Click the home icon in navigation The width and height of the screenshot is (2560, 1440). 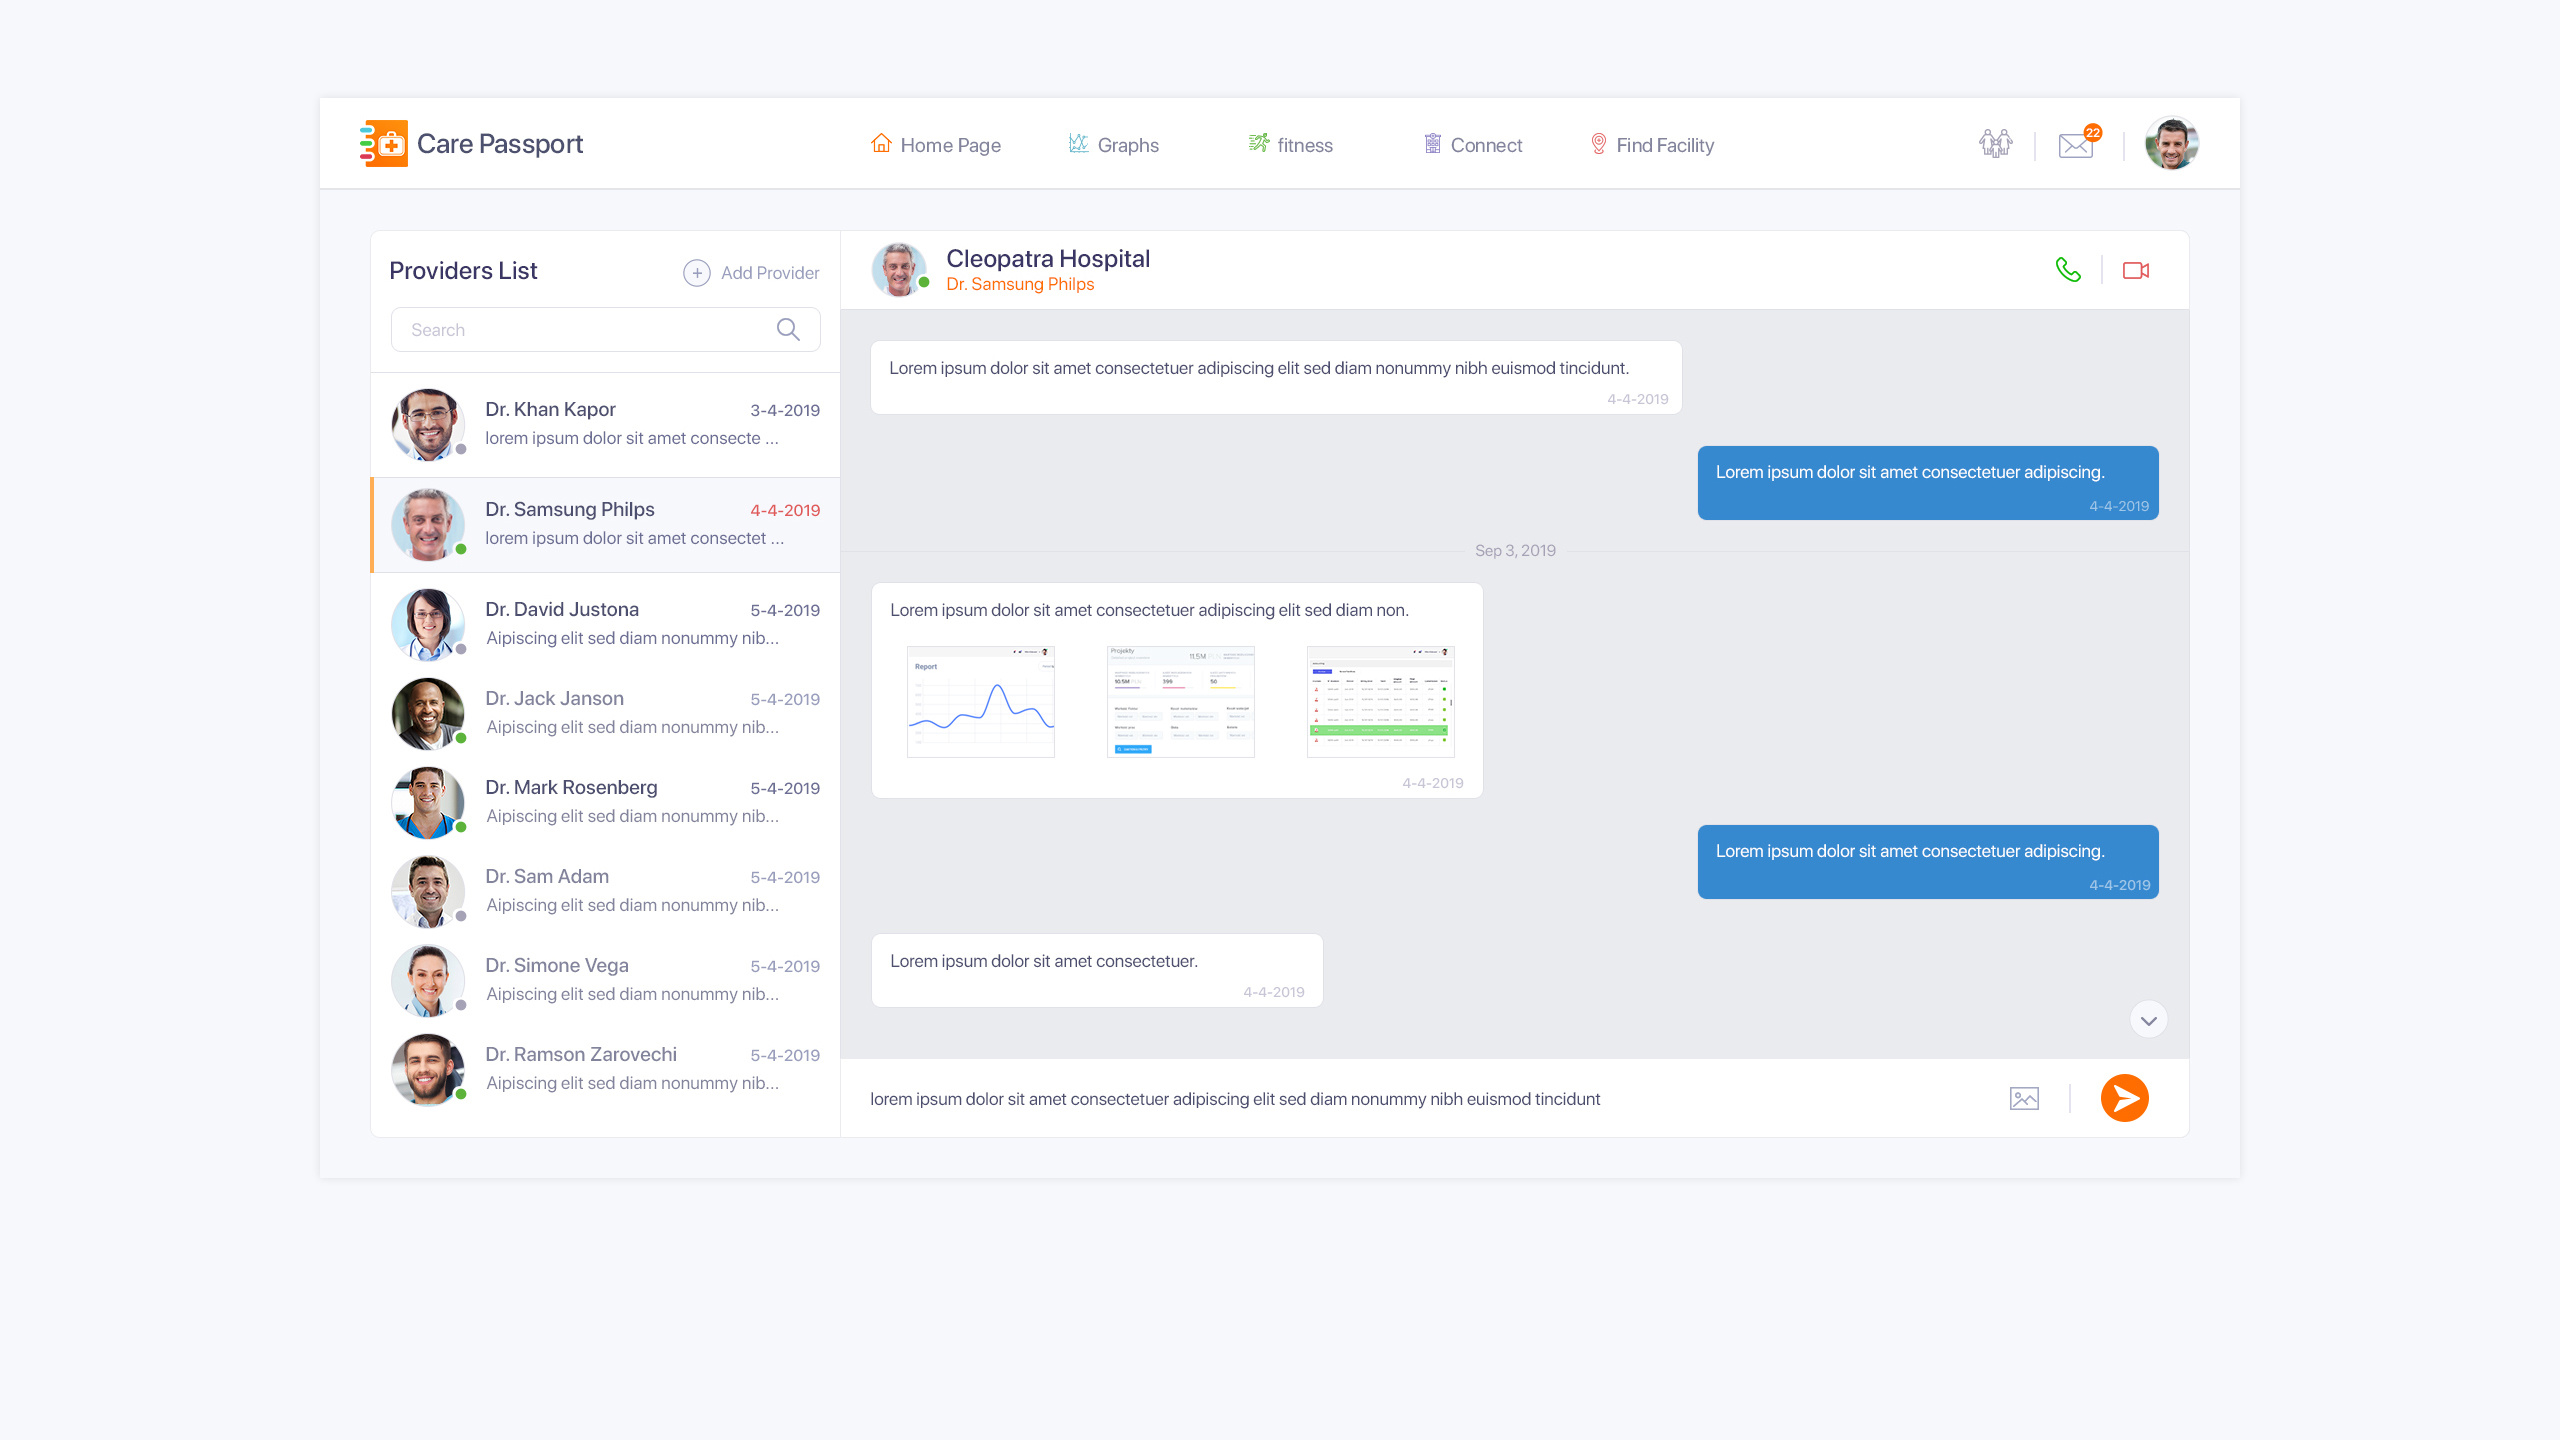pos(881,143)
